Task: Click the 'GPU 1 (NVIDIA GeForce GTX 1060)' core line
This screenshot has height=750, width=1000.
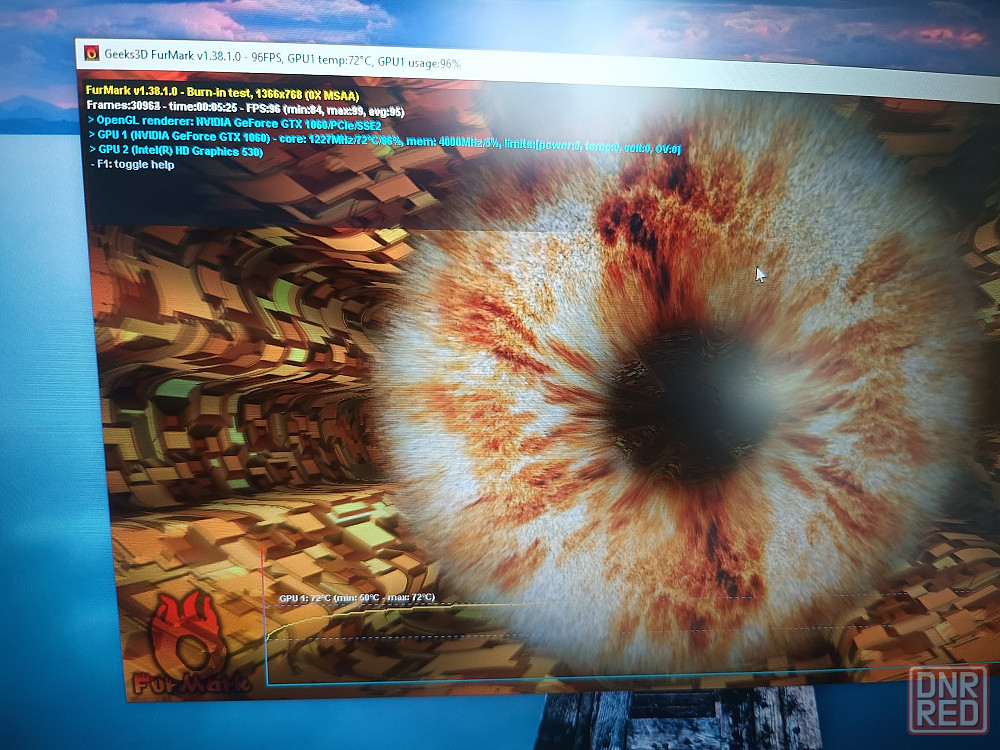Action: [x=385, y=141]
